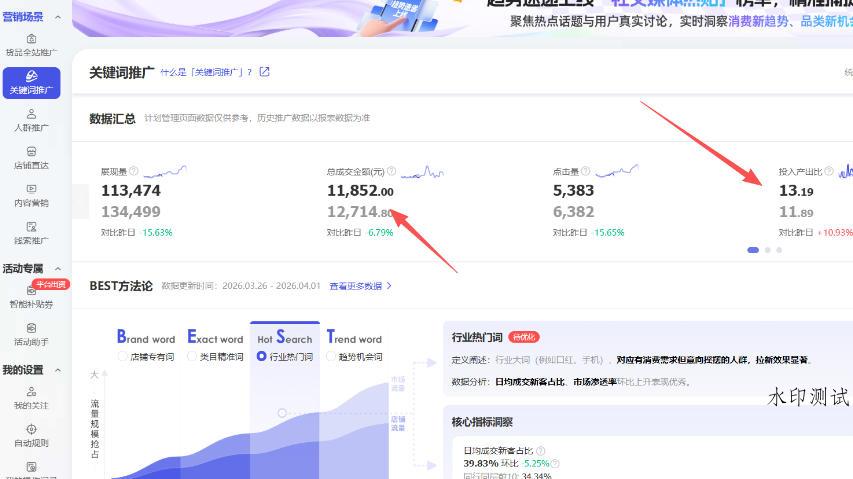
Task: Select 关键词推广 sidebar item
Action: pyautogui.click(x=32, y=83)
